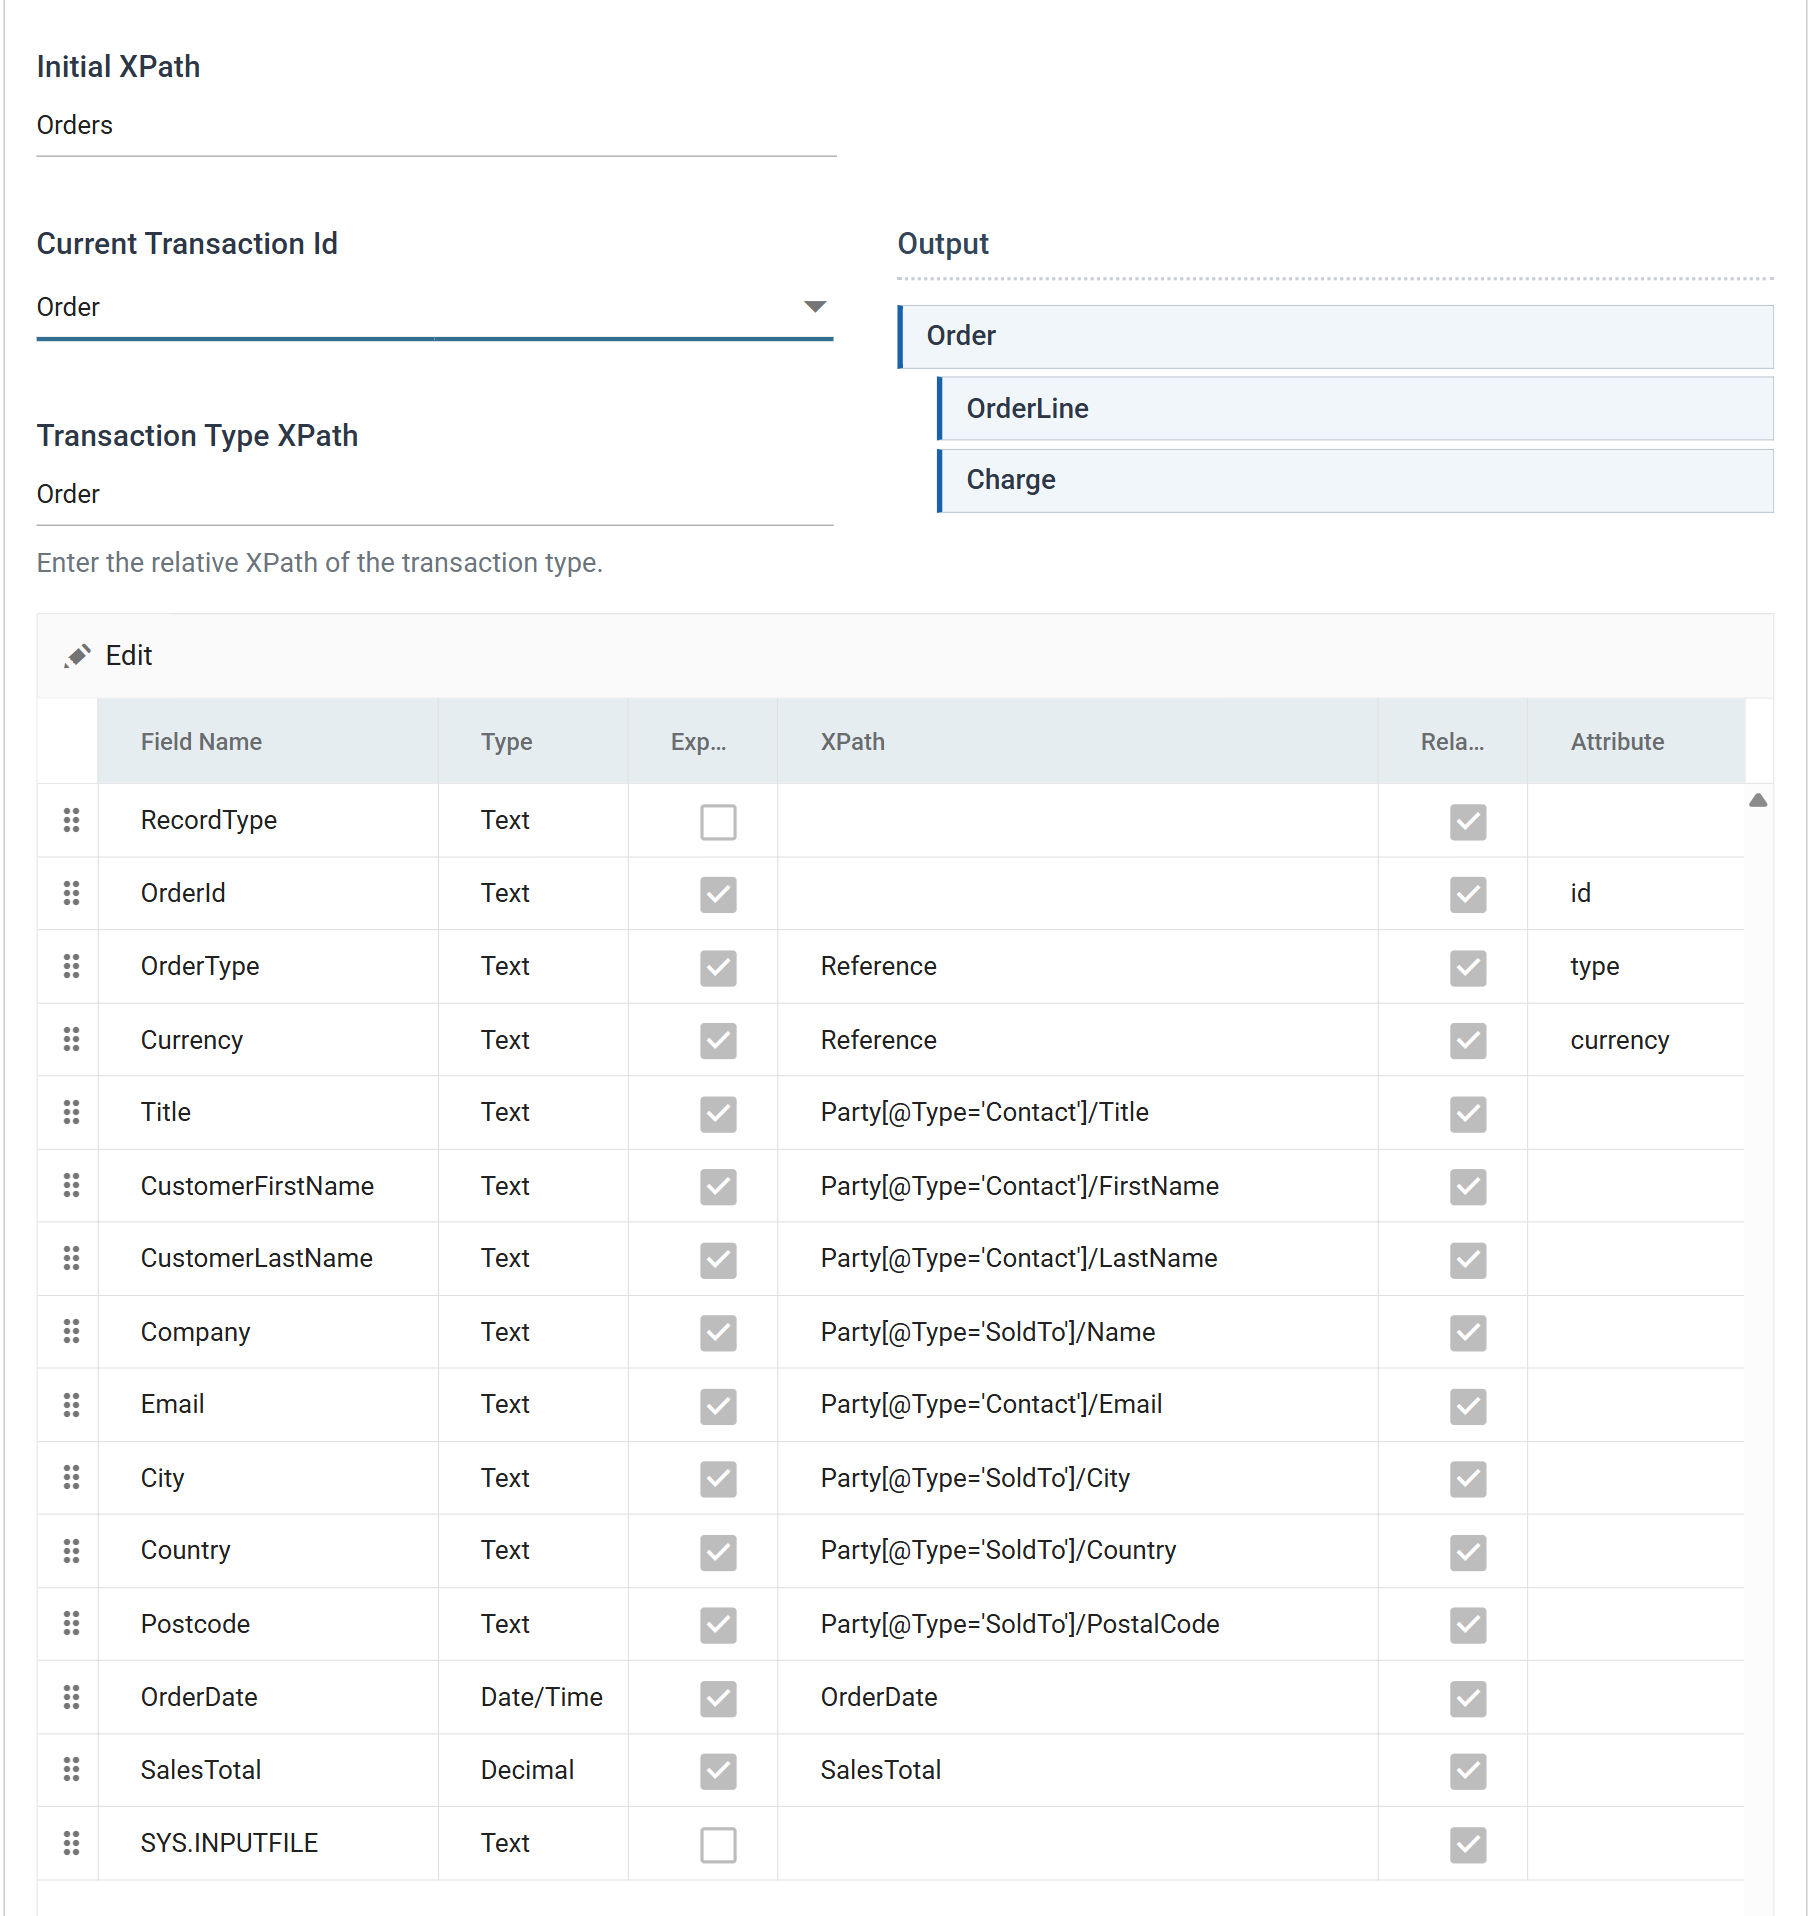Select the Charge output node
The width and height of the screenshot is (1810, 1916).
click(1356, 480)
